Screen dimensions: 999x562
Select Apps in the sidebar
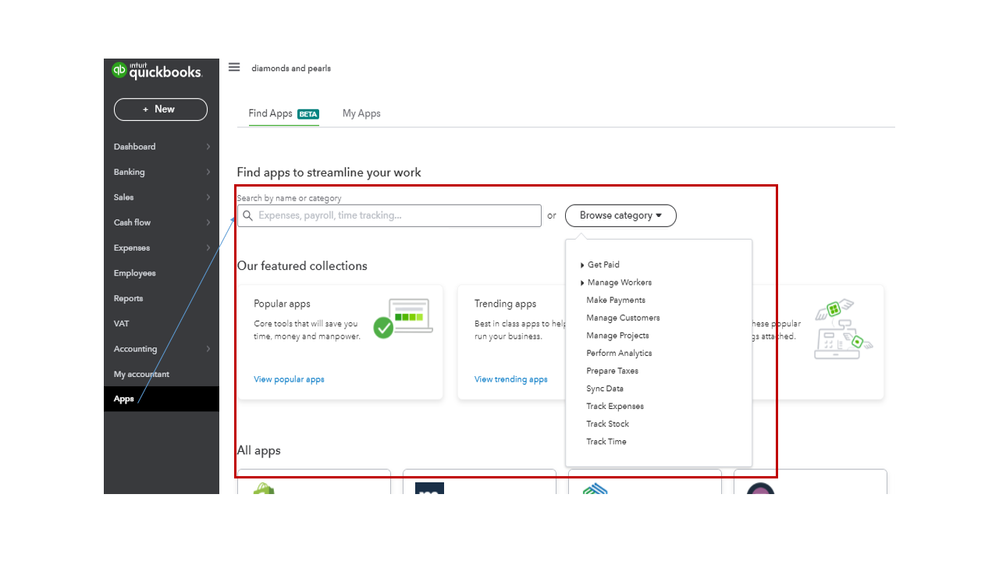point(161,399)
